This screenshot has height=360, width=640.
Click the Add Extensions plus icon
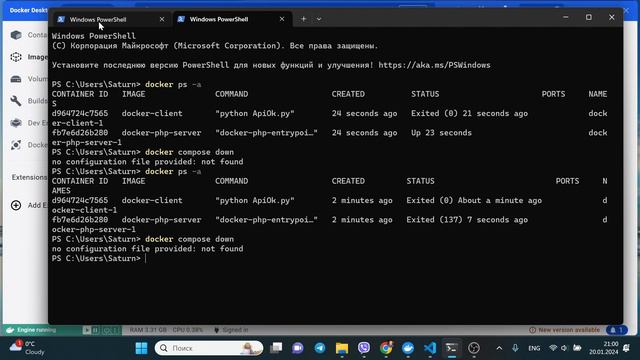[x=16, y=205]
